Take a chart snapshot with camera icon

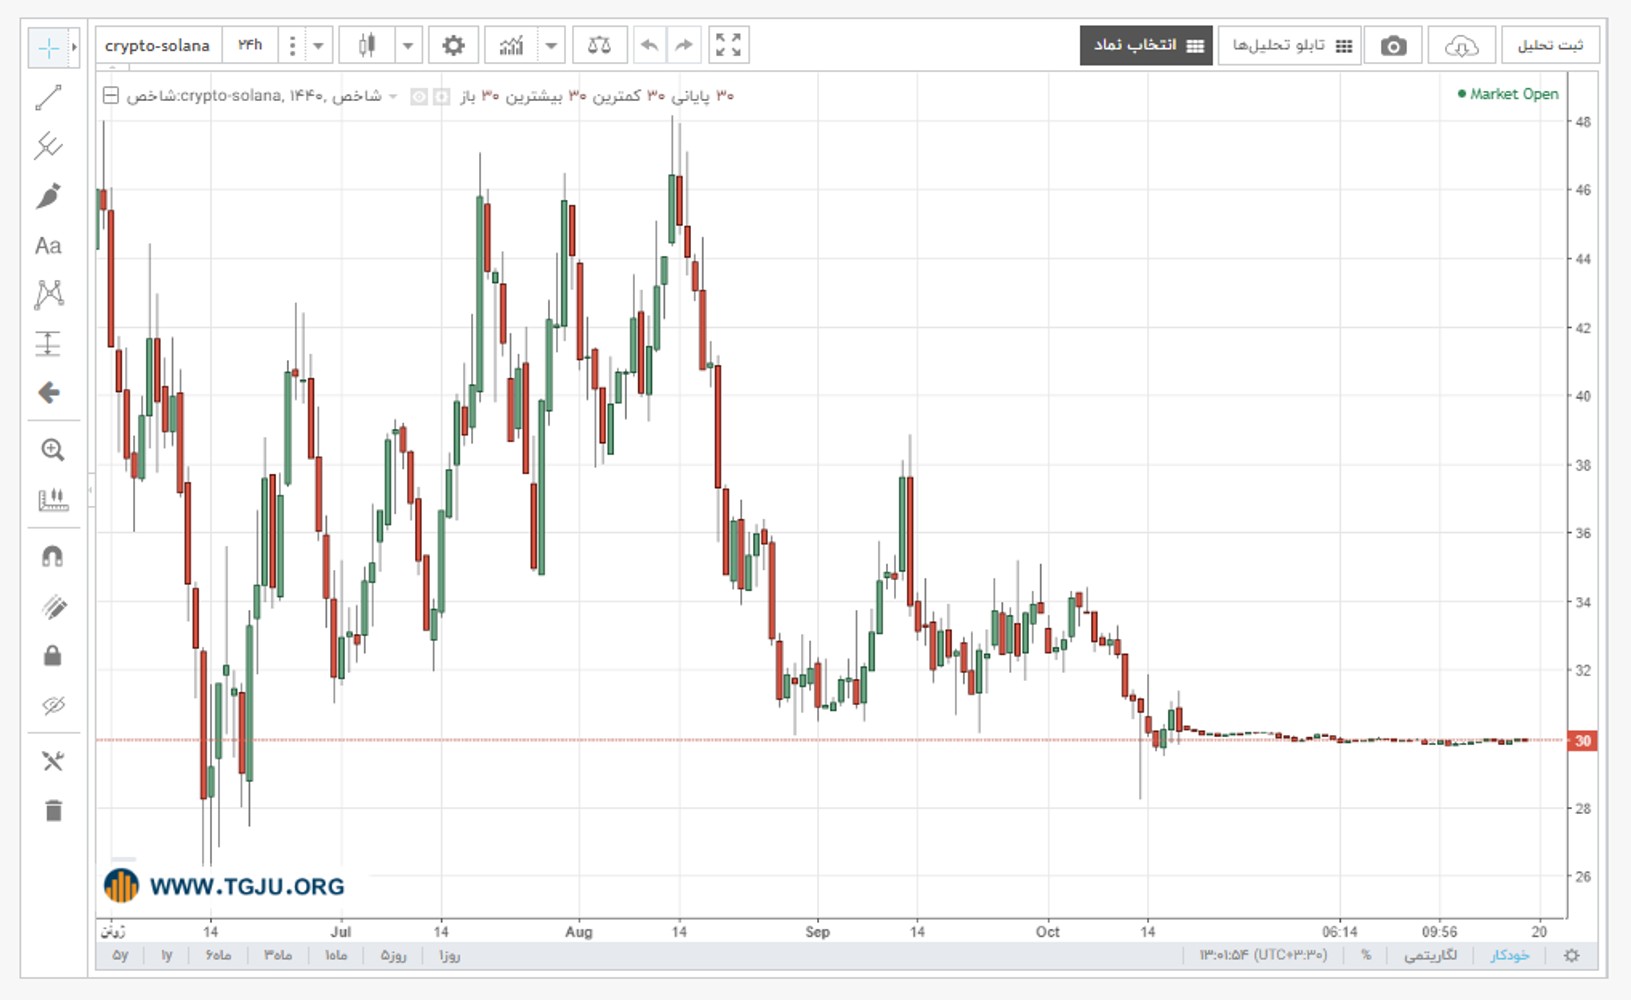coord(1393,45)
